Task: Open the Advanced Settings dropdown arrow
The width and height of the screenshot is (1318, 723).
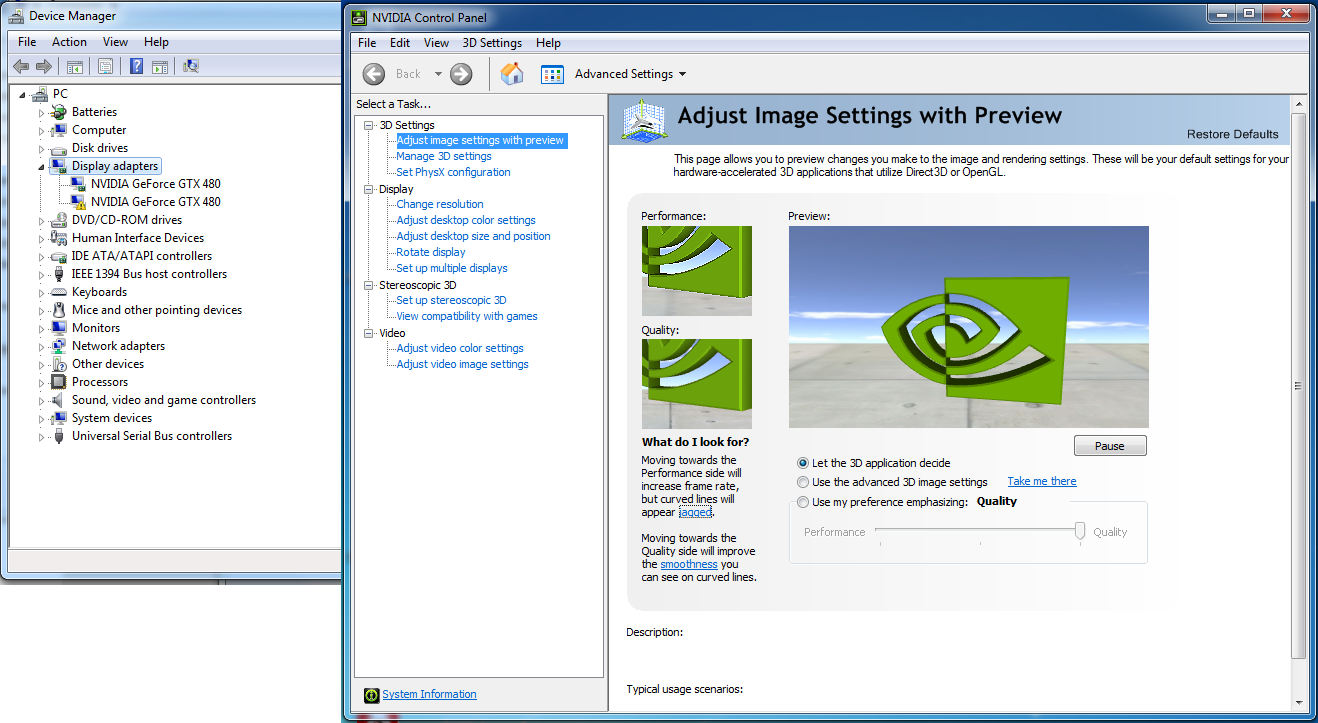Action: tap(682, 74)
